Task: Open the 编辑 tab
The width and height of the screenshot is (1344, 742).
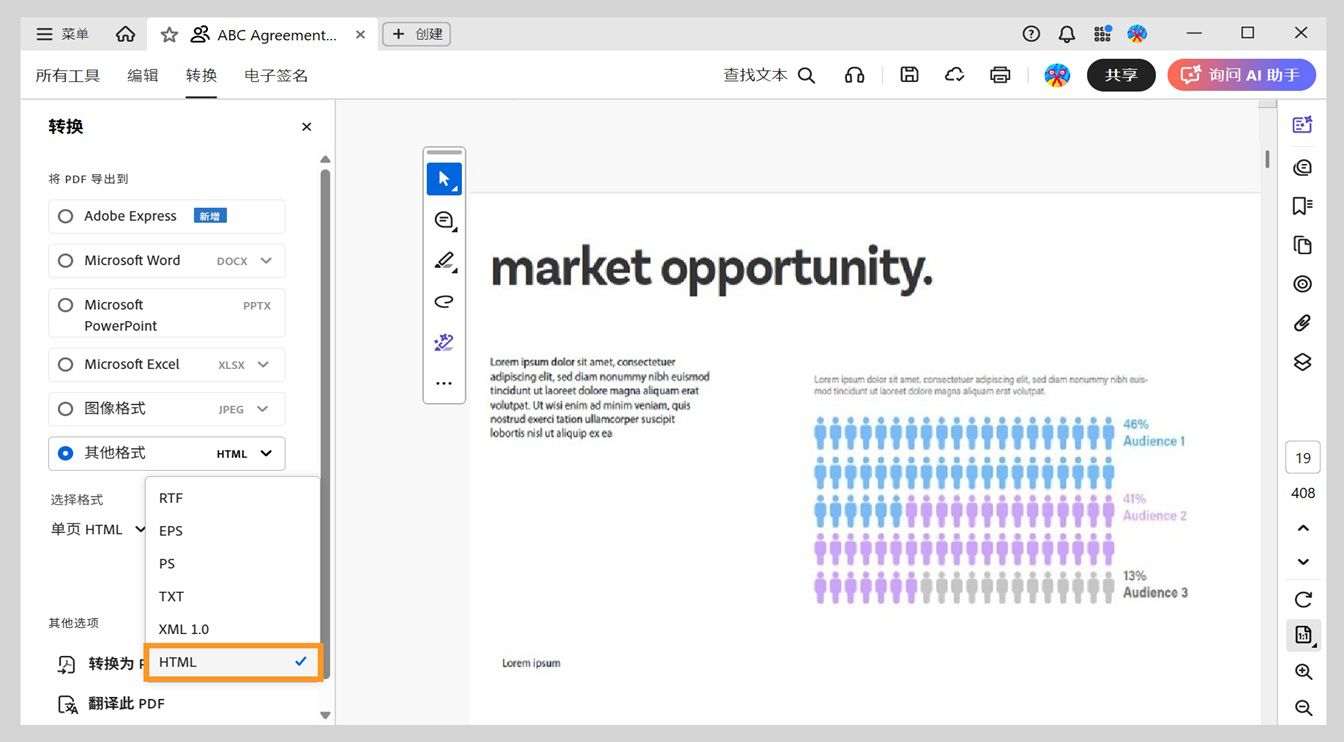Action: tap(143, 75)
